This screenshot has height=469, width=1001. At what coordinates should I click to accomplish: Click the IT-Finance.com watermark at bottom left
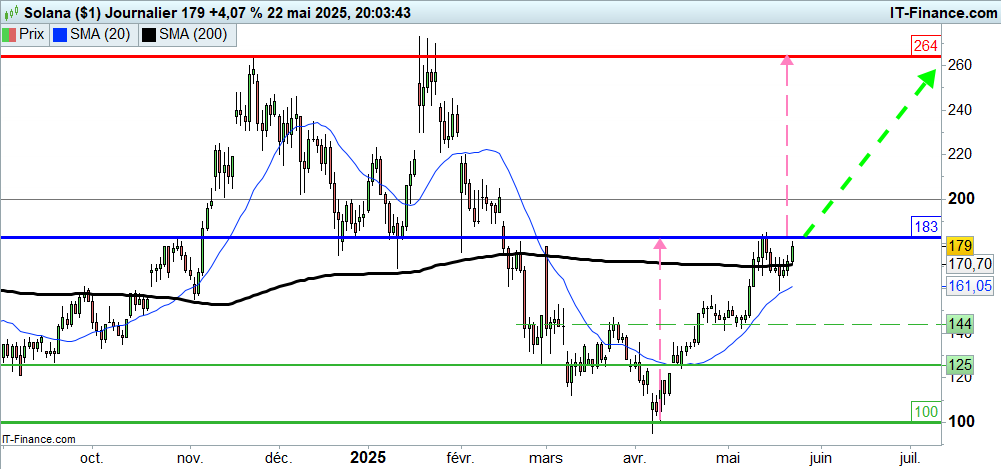40,439
